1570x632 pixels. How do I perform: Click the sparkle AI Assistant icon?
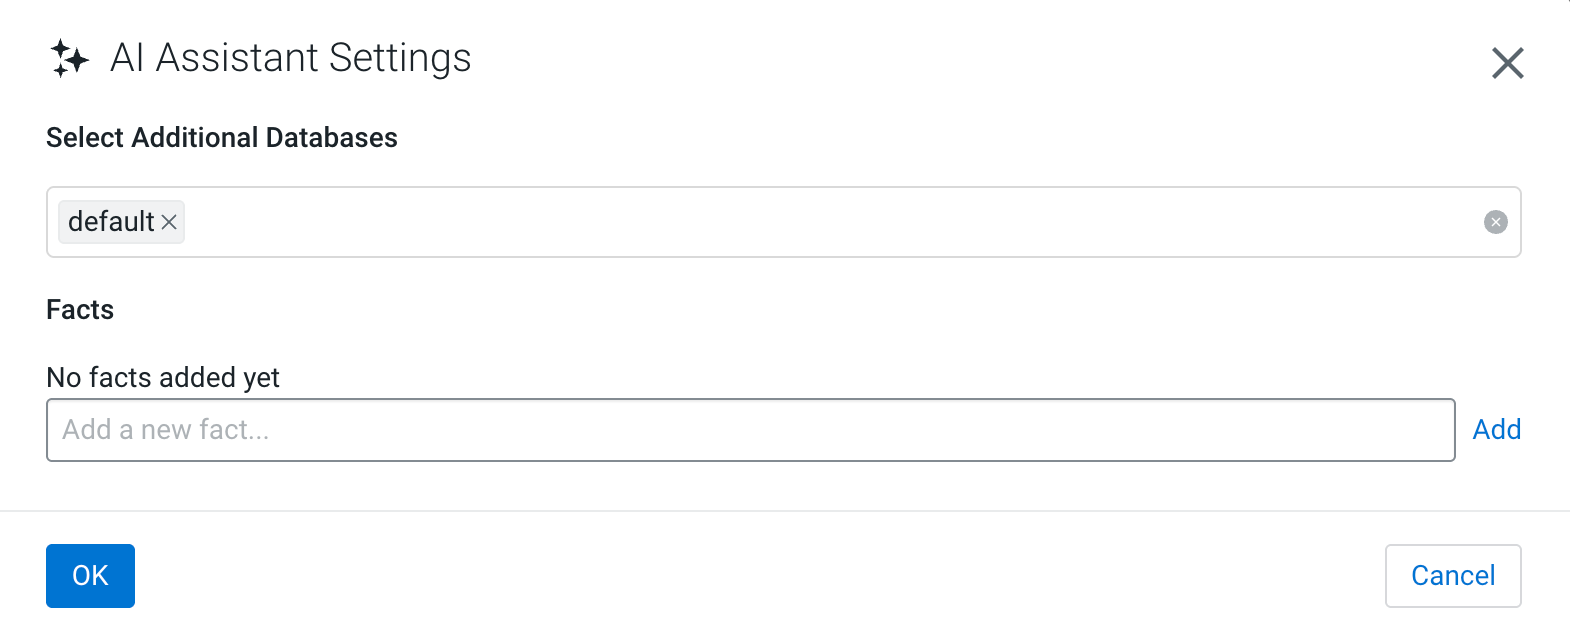point(69,58)
